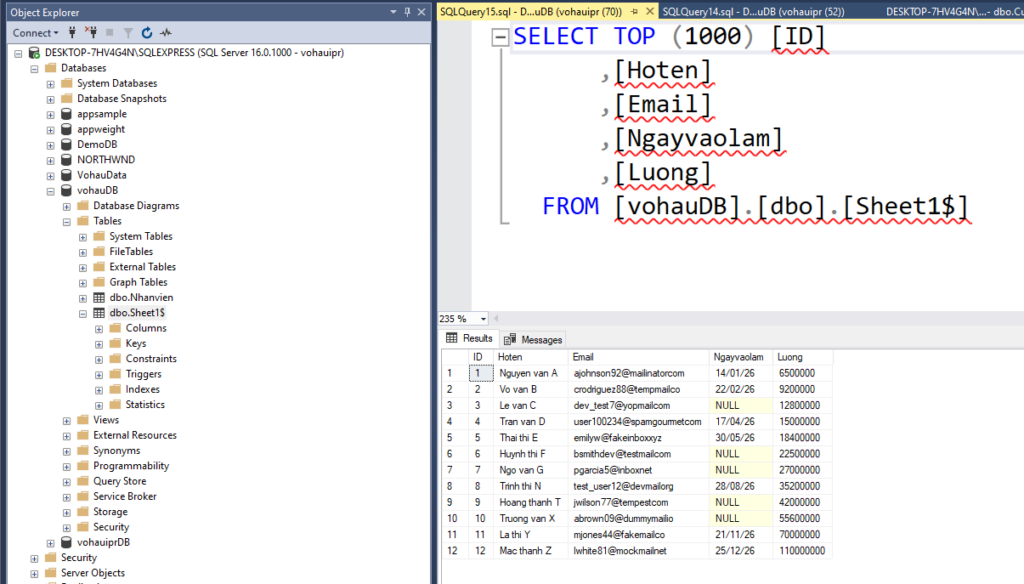Open the 235 % zoom dropdown

click(484, 319)
